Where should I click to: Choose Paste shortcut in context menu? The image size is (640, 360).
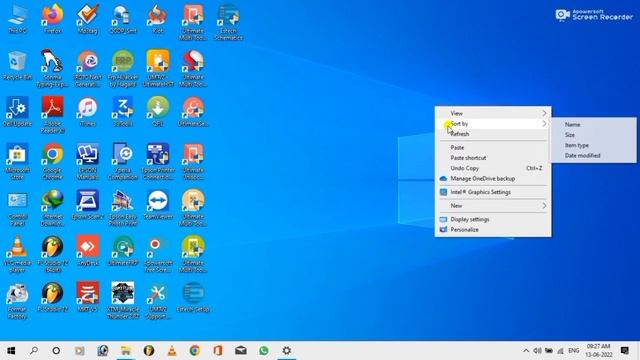[493, 158]
